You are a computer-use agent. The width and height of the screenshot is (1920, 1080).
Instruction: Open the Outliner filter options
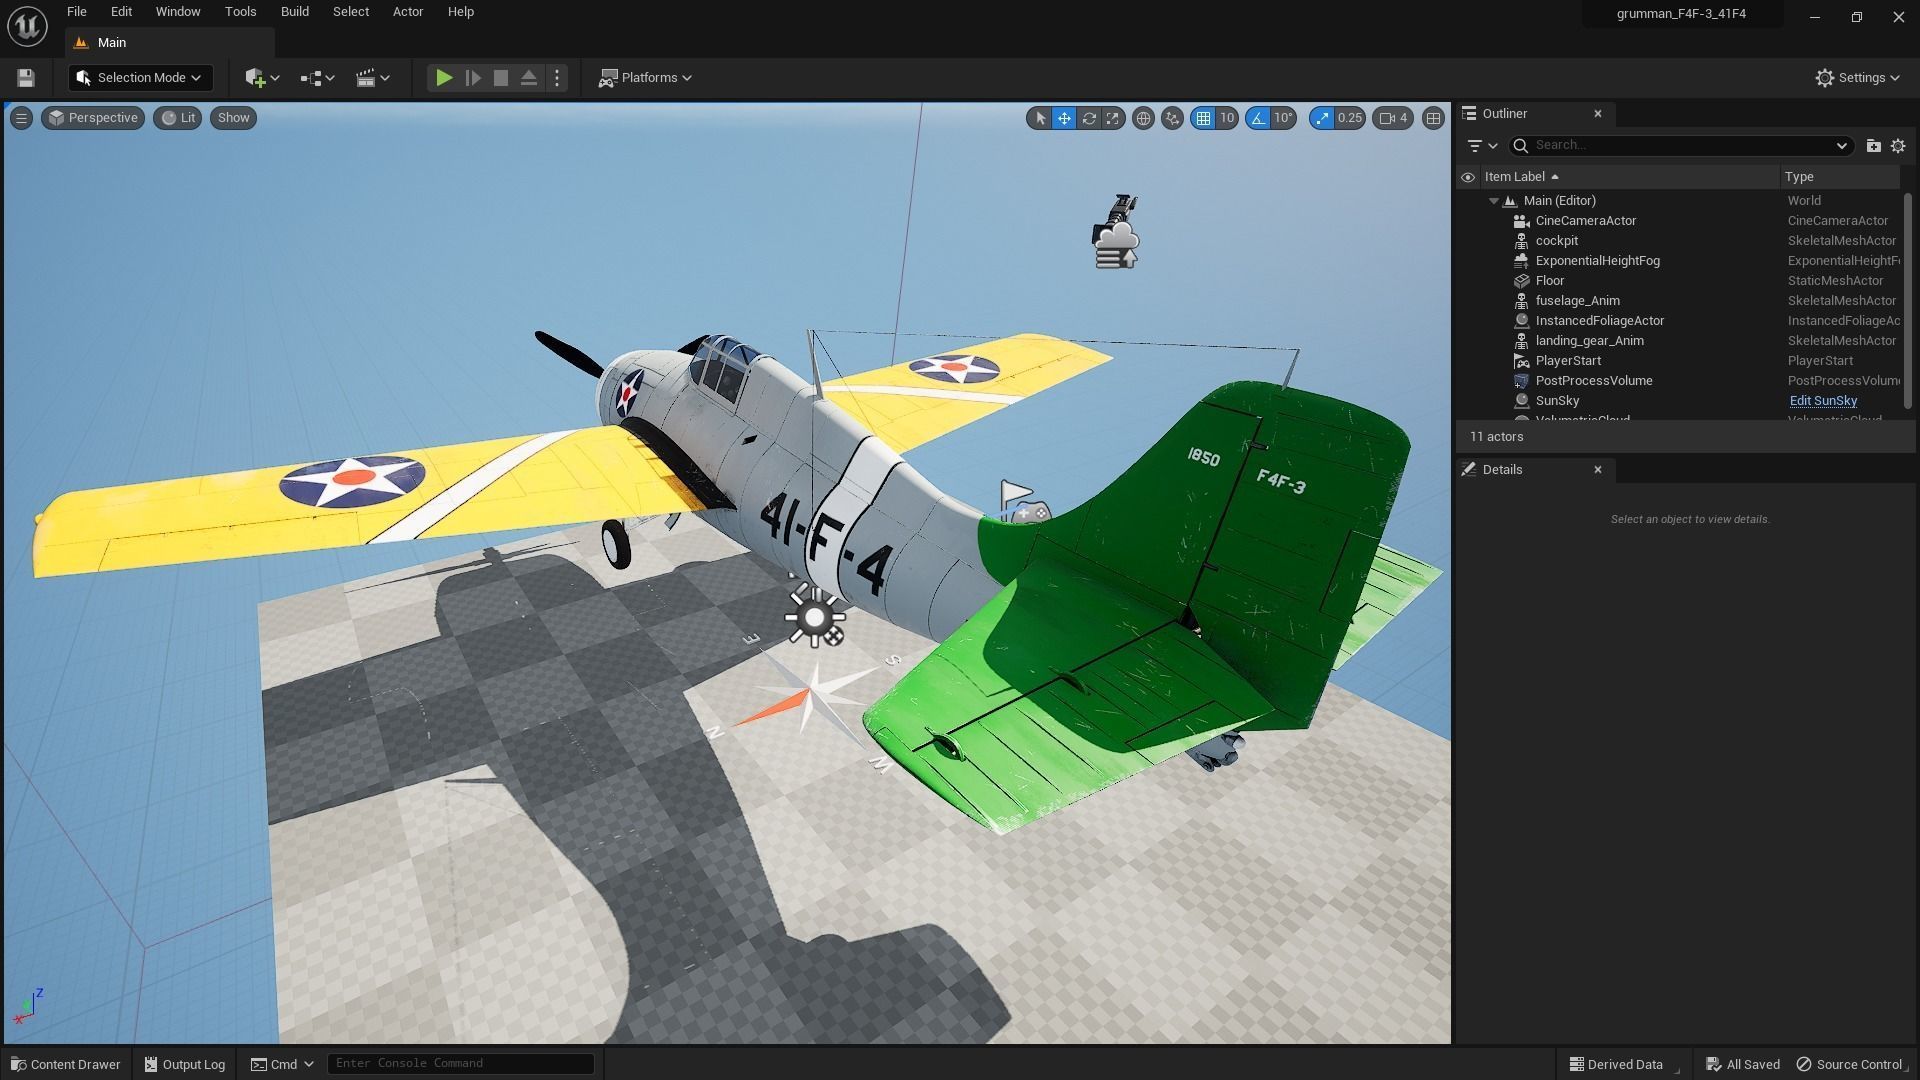1481,146
